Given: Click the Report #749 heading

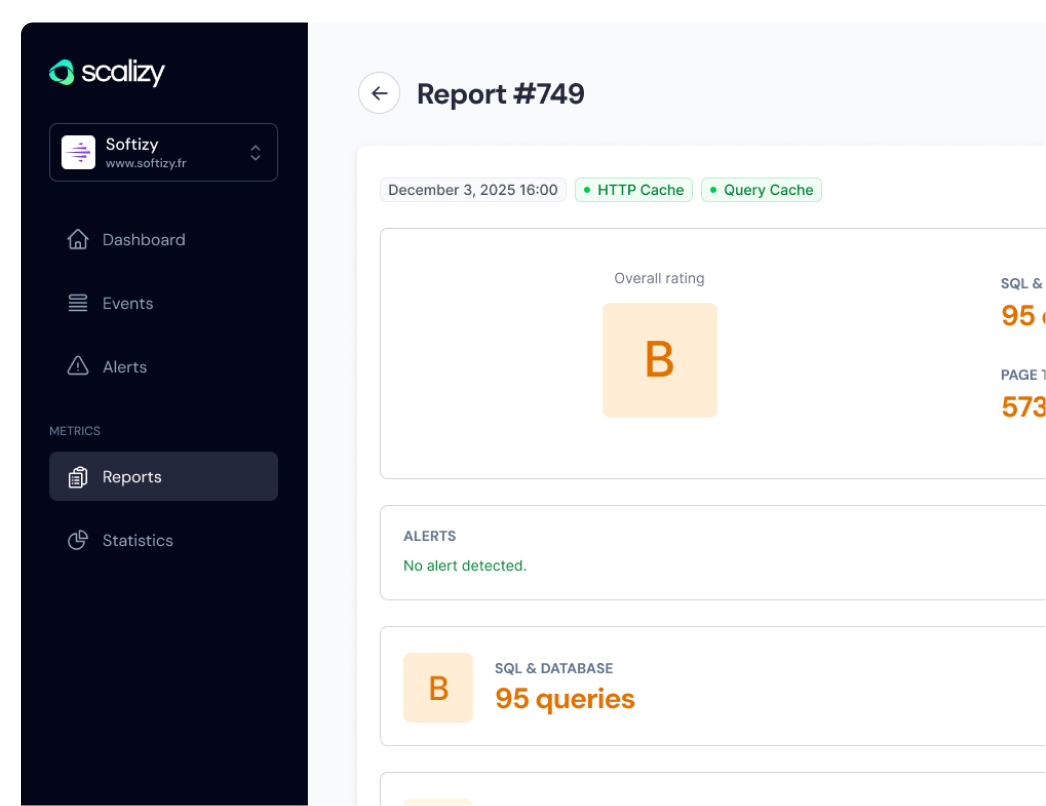Looking at the screenshot, I should coord(500,94).
